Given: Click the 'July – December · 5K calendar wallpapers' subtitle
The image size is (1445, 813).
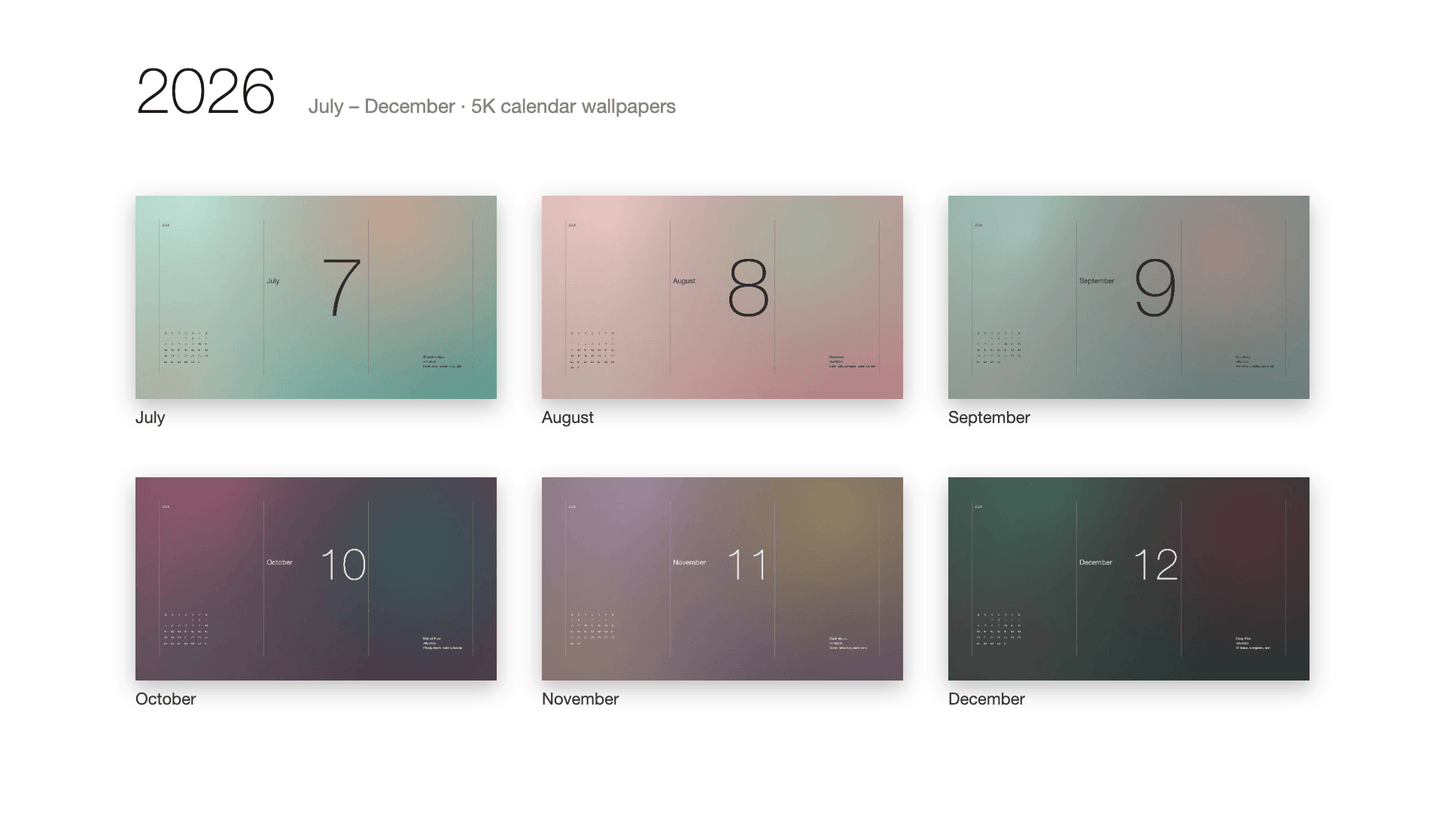Looking at the screenshot, I should [492, 106].
